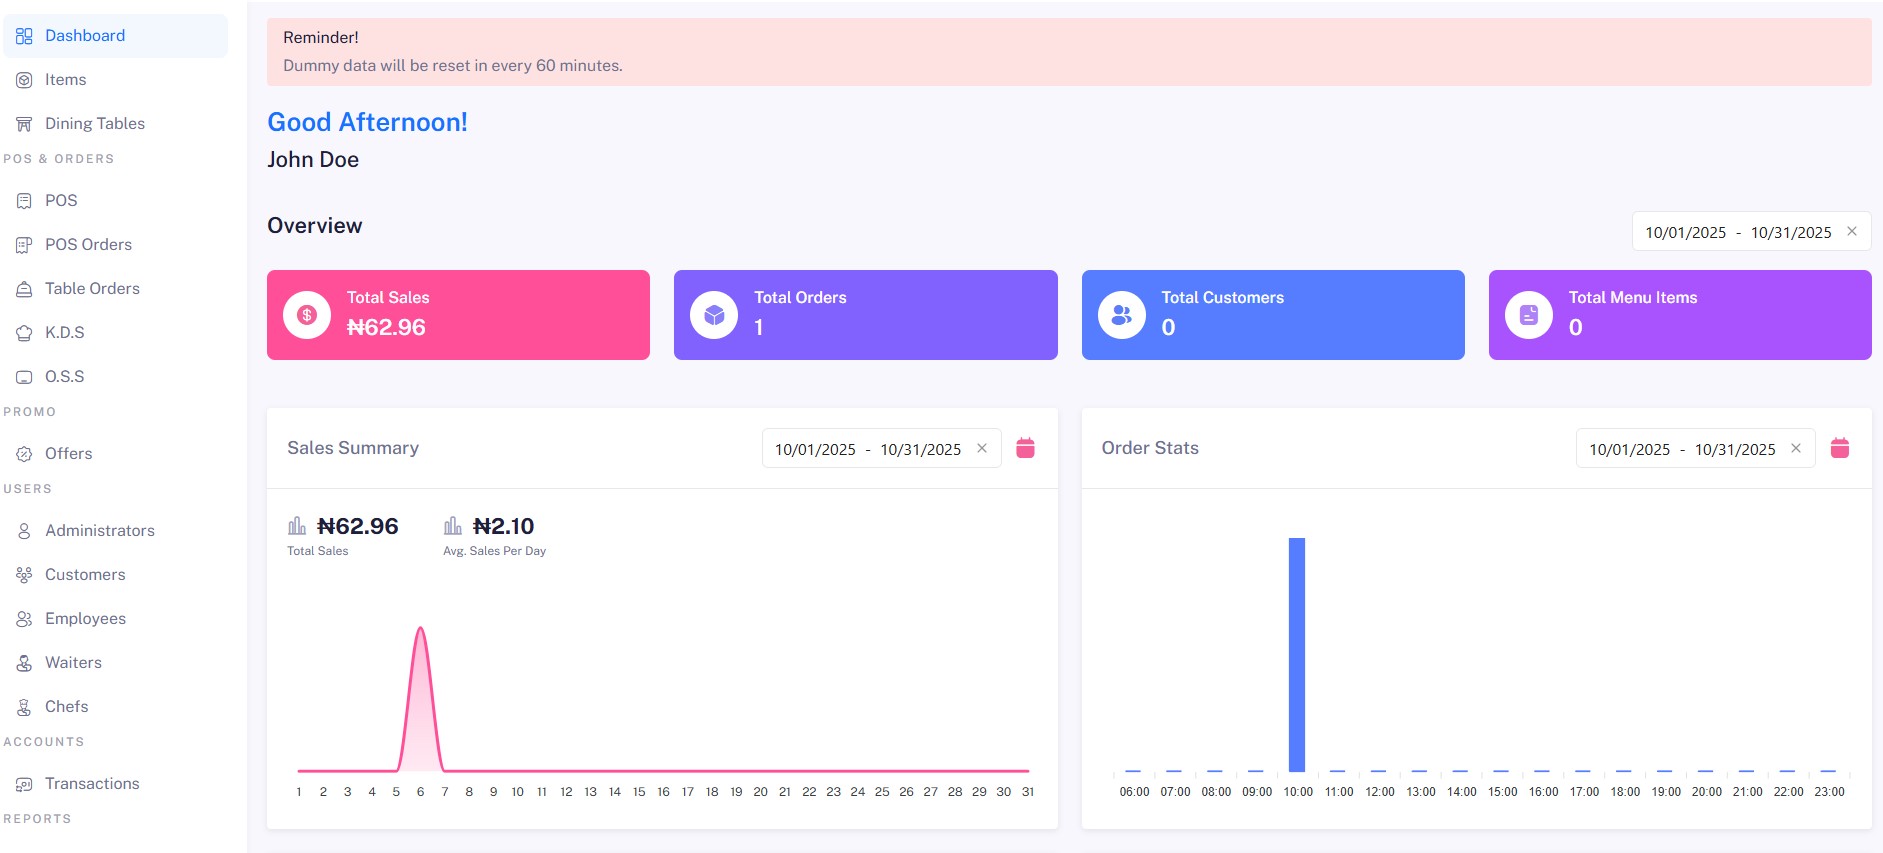Clear the Sales Summary date range
1883x853 pixels.
pos(982,448)
